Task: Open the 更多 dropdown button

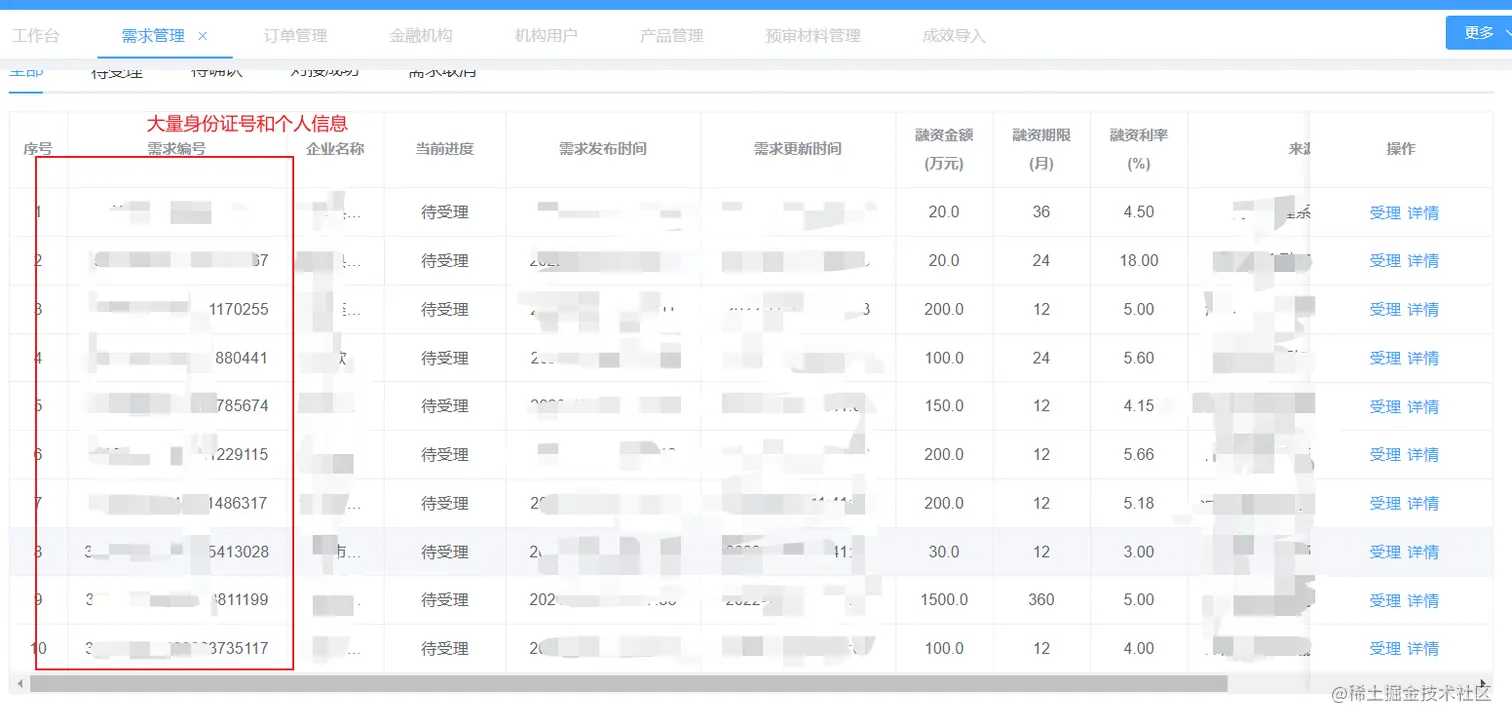Action: pos(1481,32)
